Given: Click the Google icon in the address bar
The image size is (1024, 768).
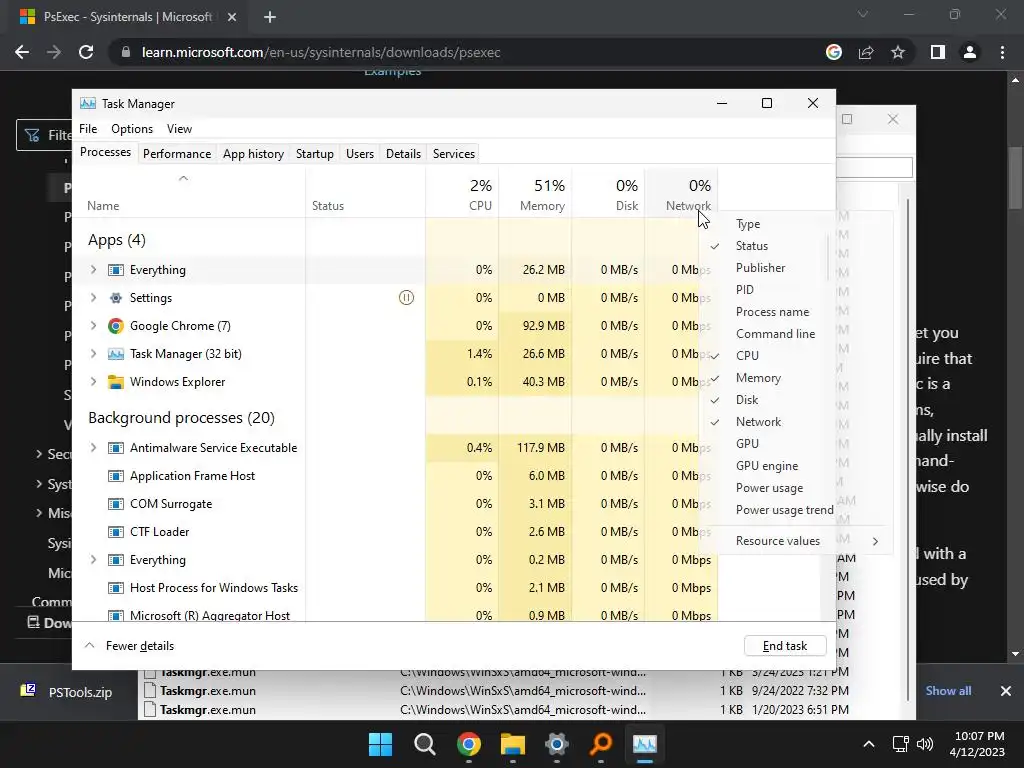Looking at the screenshot, I should pyautogui.click(x=834, y=52).
